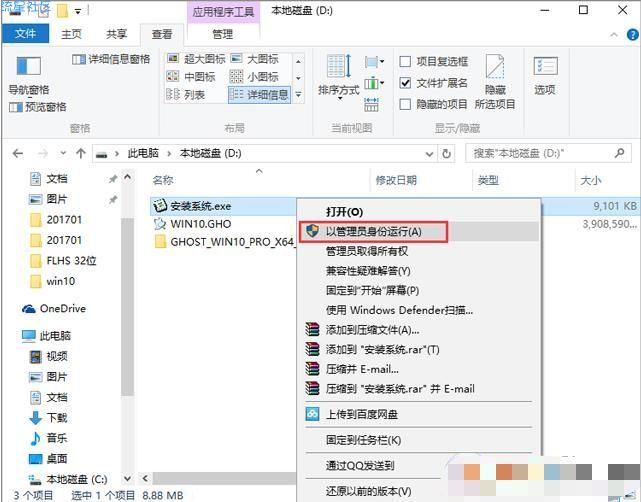Image resolution: width=641 pixels, height=502 pixels.
Task: Click the search box for 本地磁盘 (D:)
Action: tap(548, 154)
